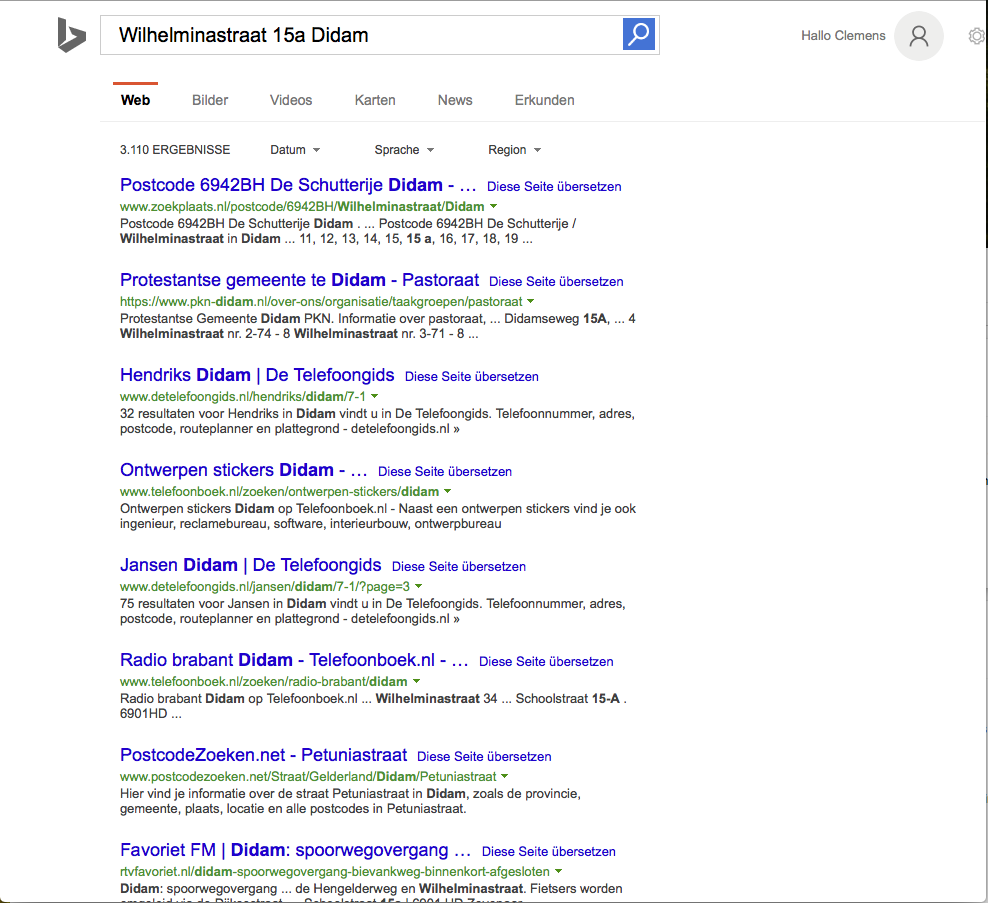Click the detelefoongids.nl/hendriks/didam/7-1 URL text

pyautogui.click(x=243, y=397)
